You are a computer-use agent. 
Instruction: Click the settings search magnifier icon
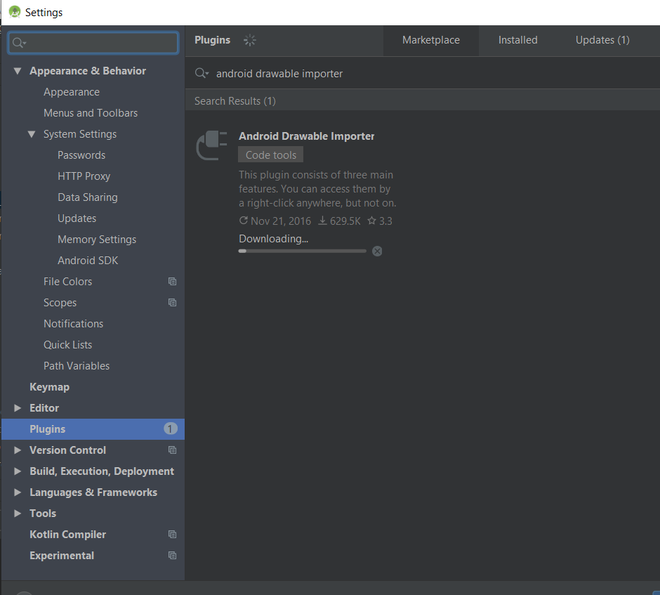[x=19, y=43]
